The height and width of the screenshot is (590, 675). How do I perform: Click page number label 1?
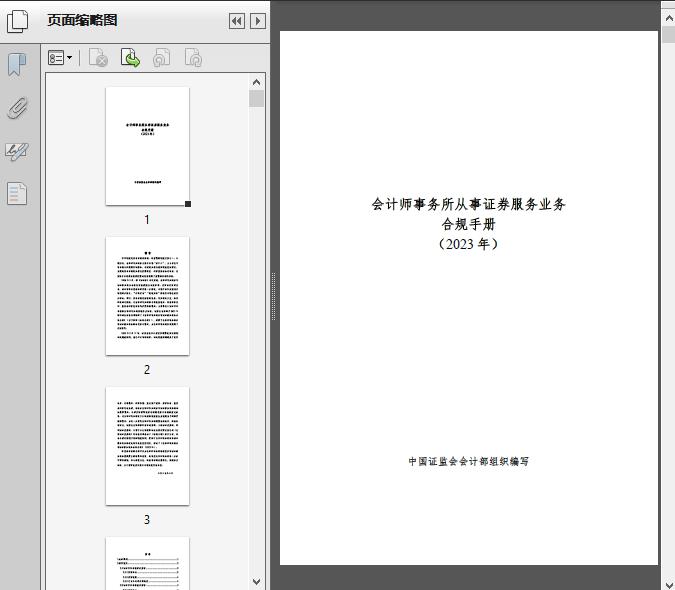147,220
